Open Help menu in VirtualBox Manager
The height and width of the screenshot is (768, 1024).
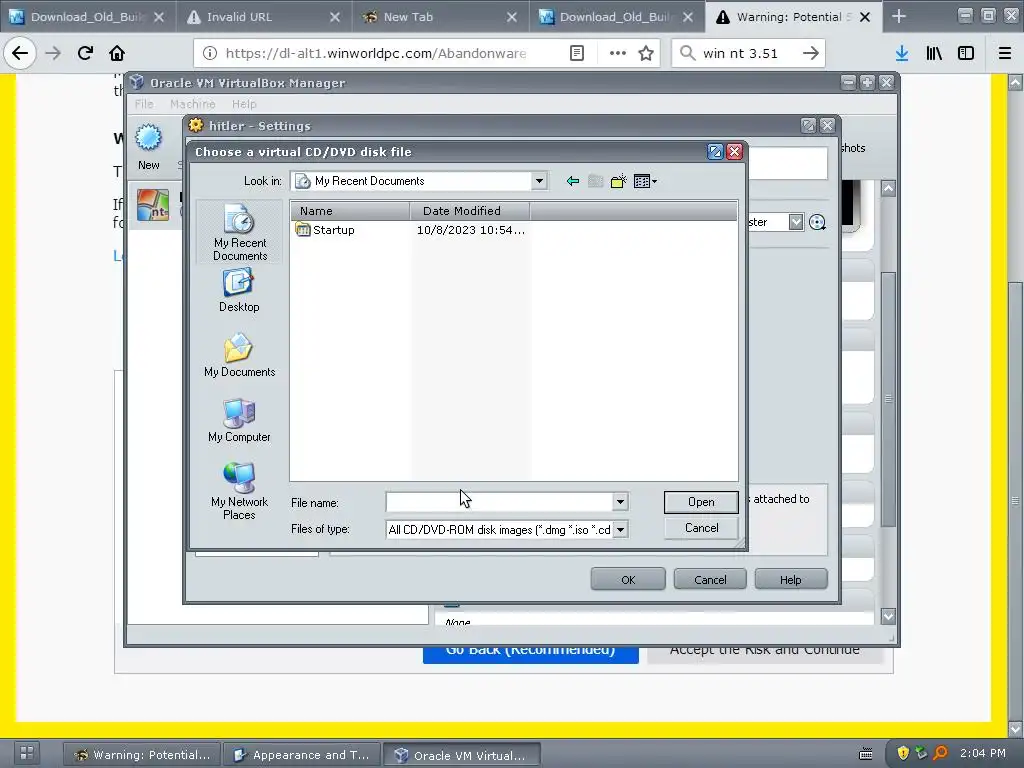point(244,104)
